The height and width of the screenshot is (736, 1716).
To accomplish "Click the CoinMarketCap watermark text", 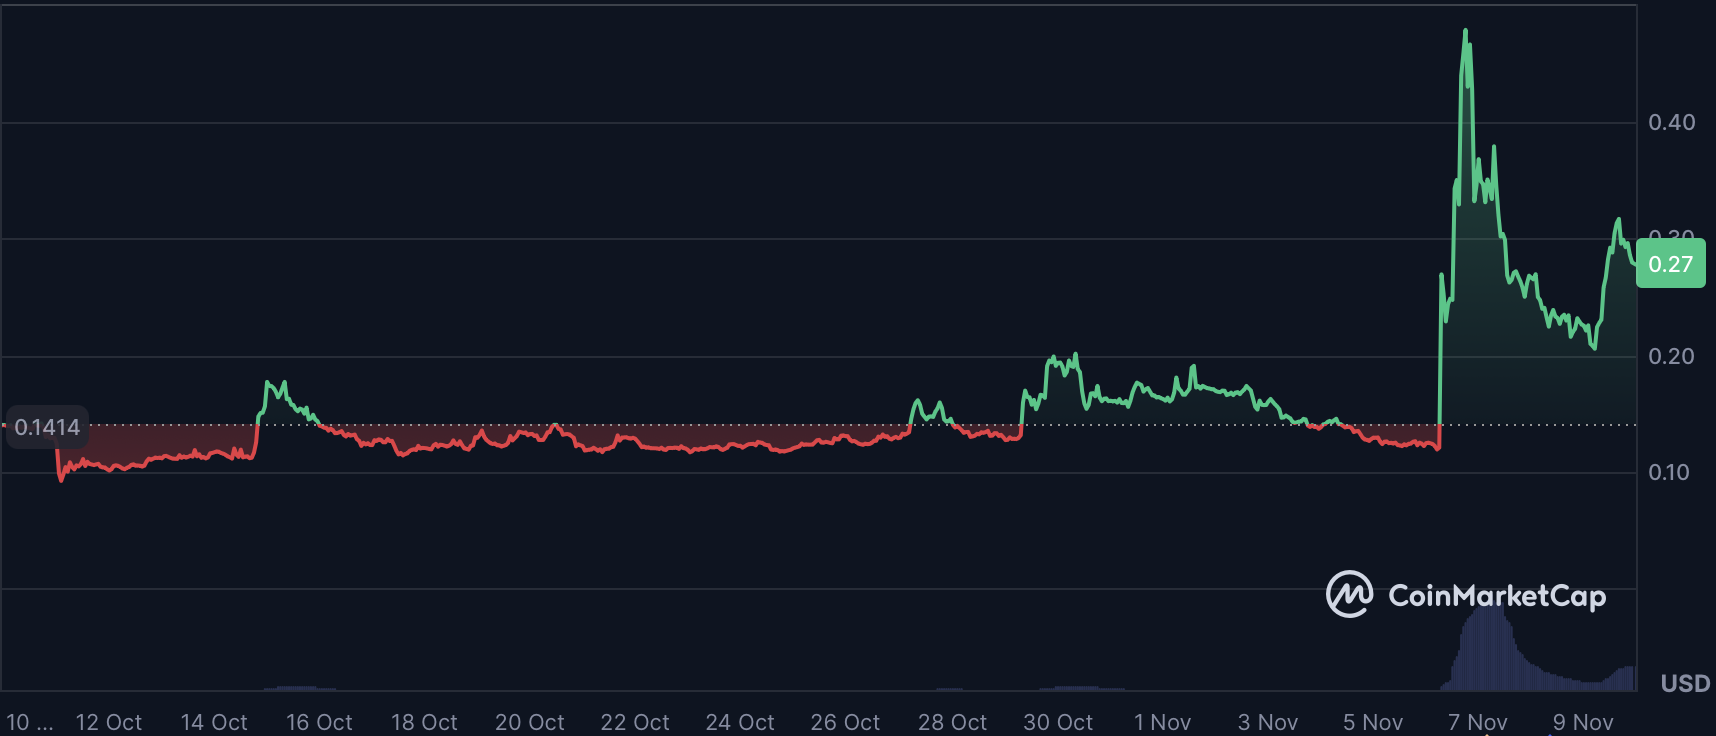I will [1496, 596].
